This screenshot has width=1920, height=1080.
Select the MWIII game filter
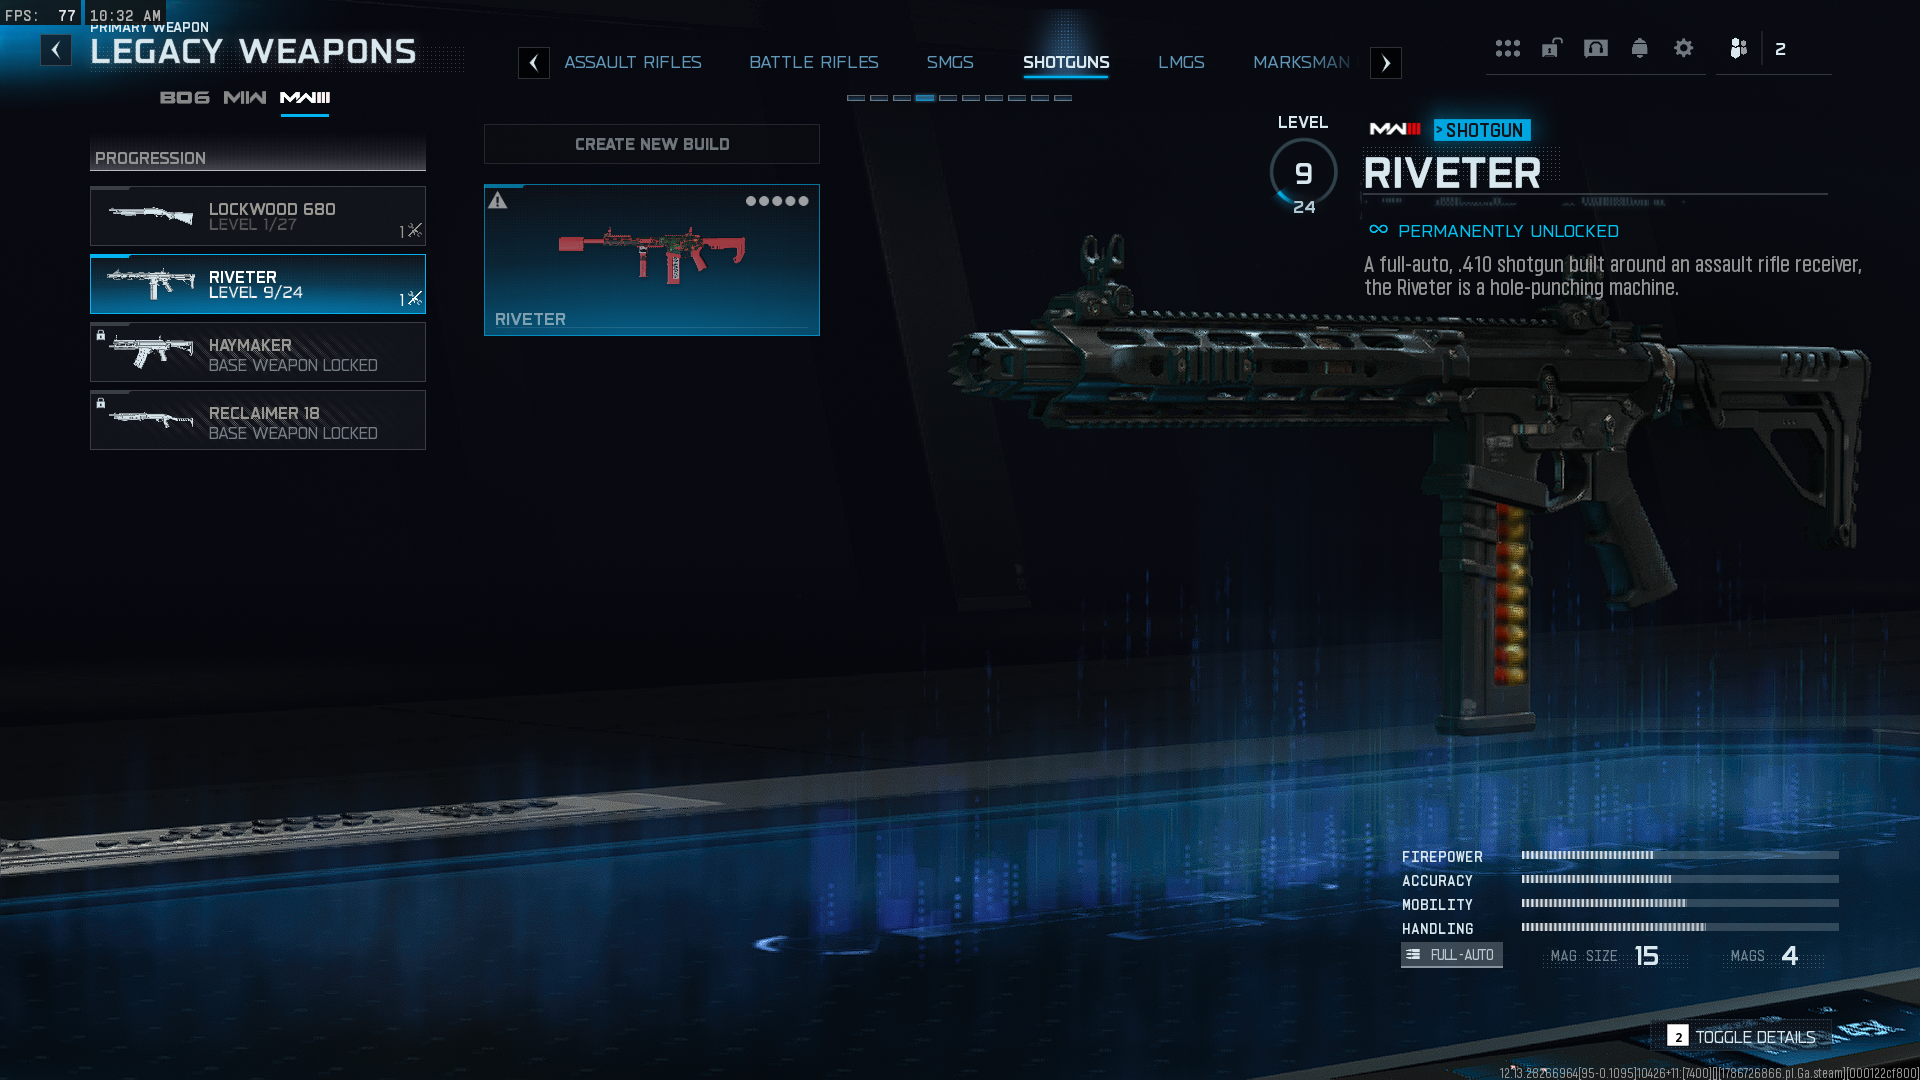pos(305,97)
